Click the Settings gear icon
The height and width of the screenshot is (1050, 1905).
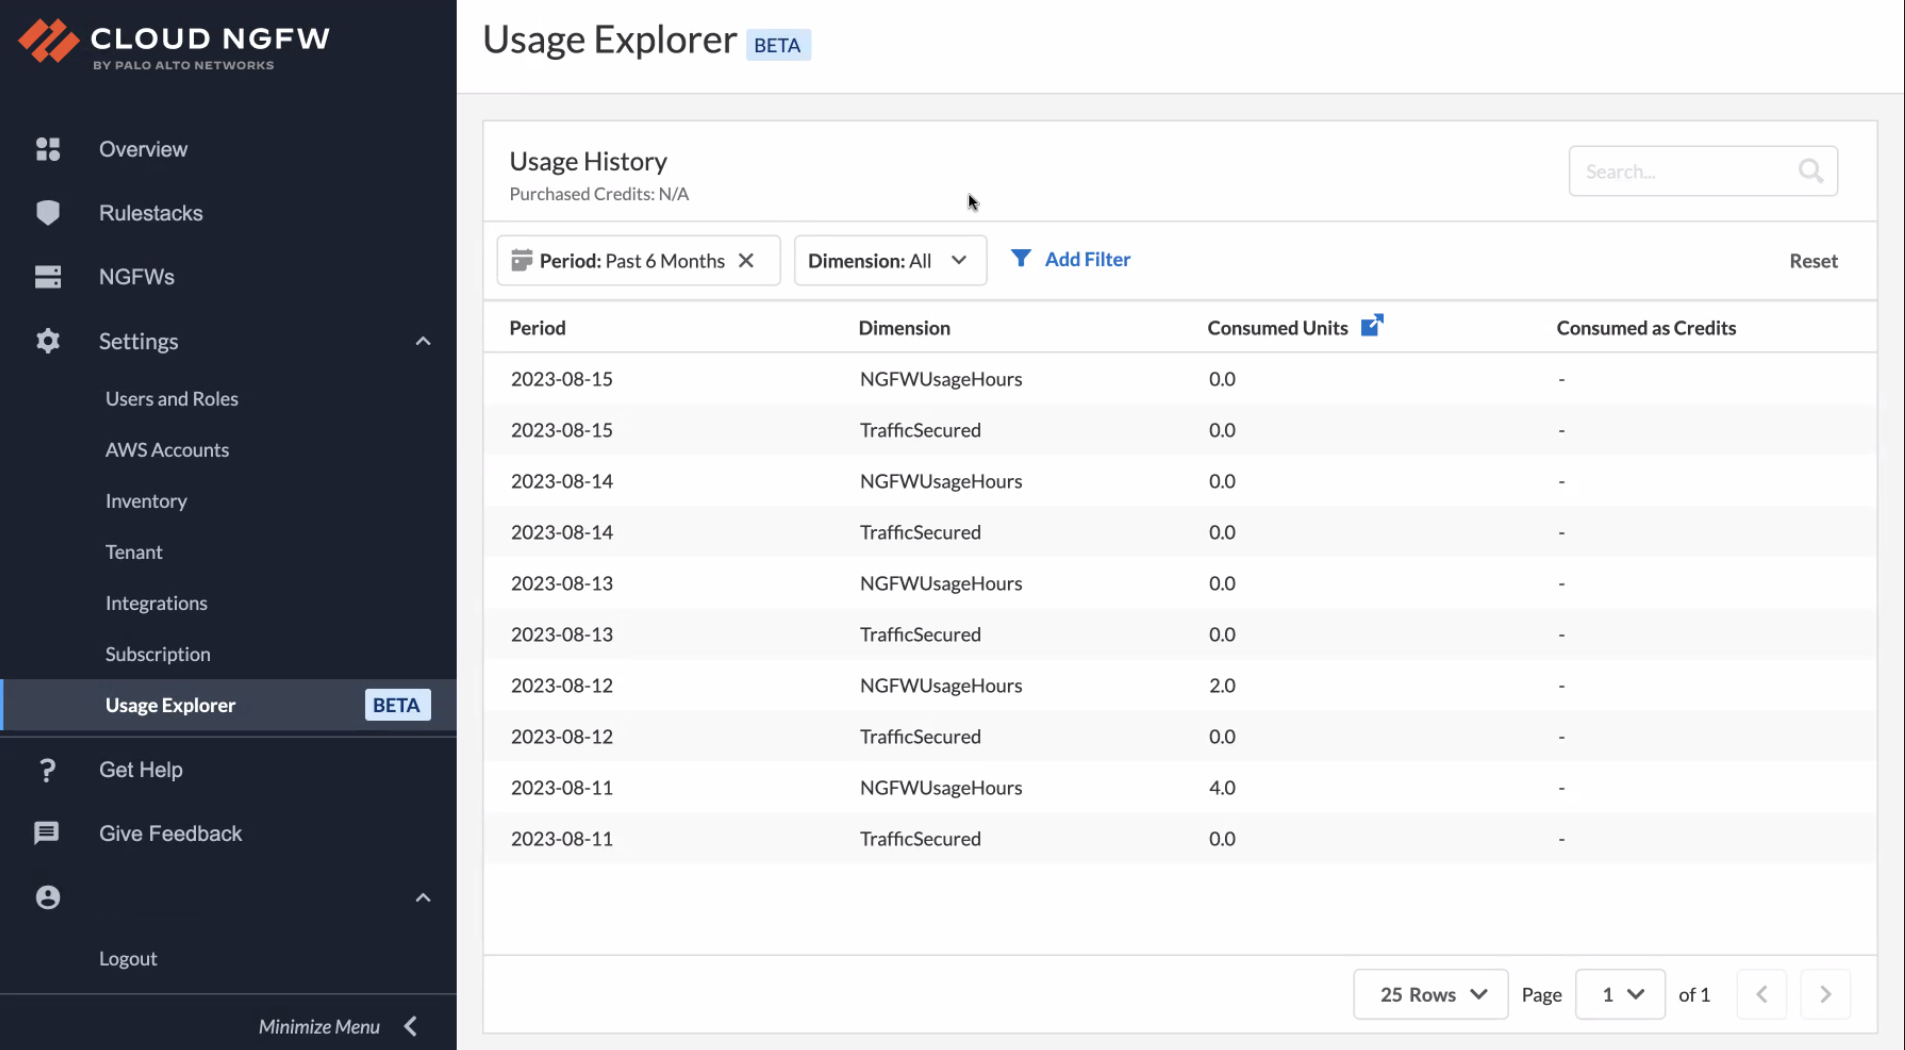[x=48, y=341]
